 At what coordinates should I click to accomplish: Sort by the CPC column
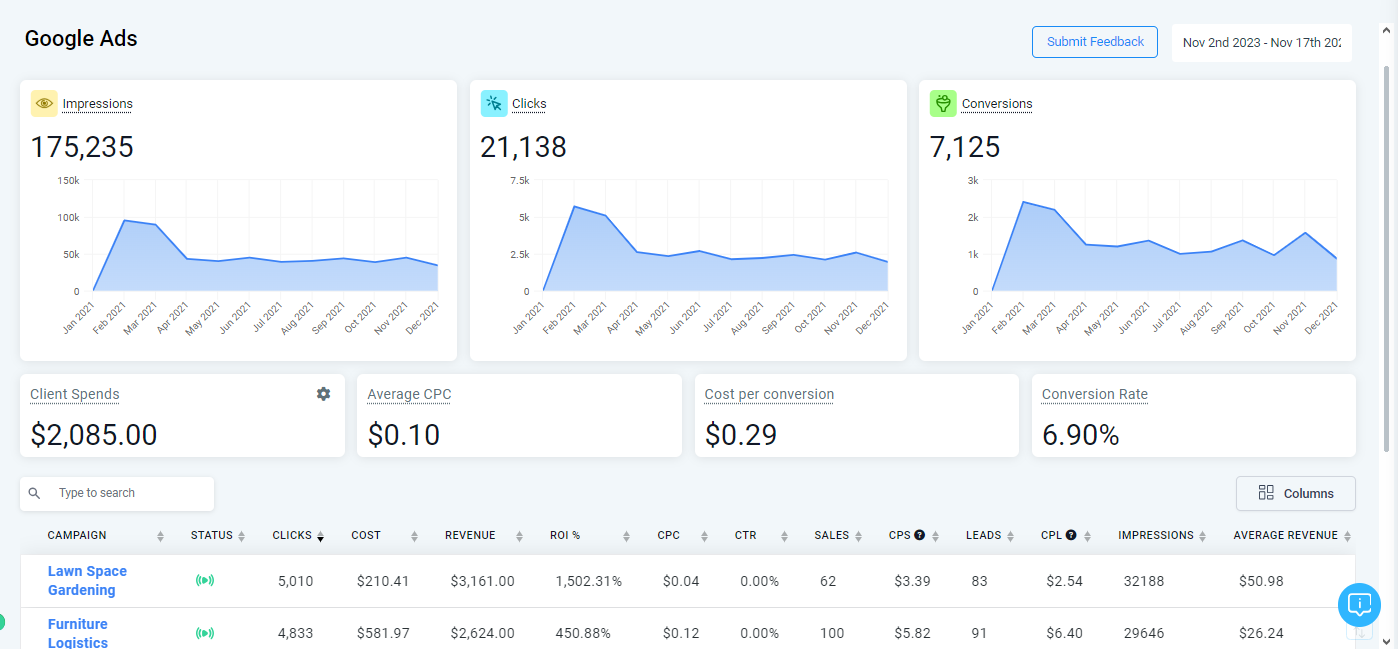pos(702,536)
